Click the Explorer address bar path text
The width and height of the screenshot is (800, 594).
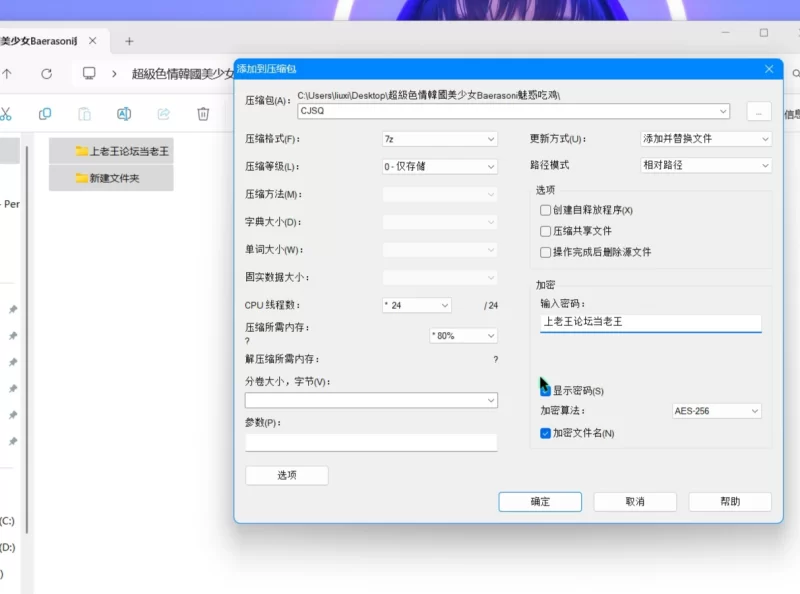(182, 74)
